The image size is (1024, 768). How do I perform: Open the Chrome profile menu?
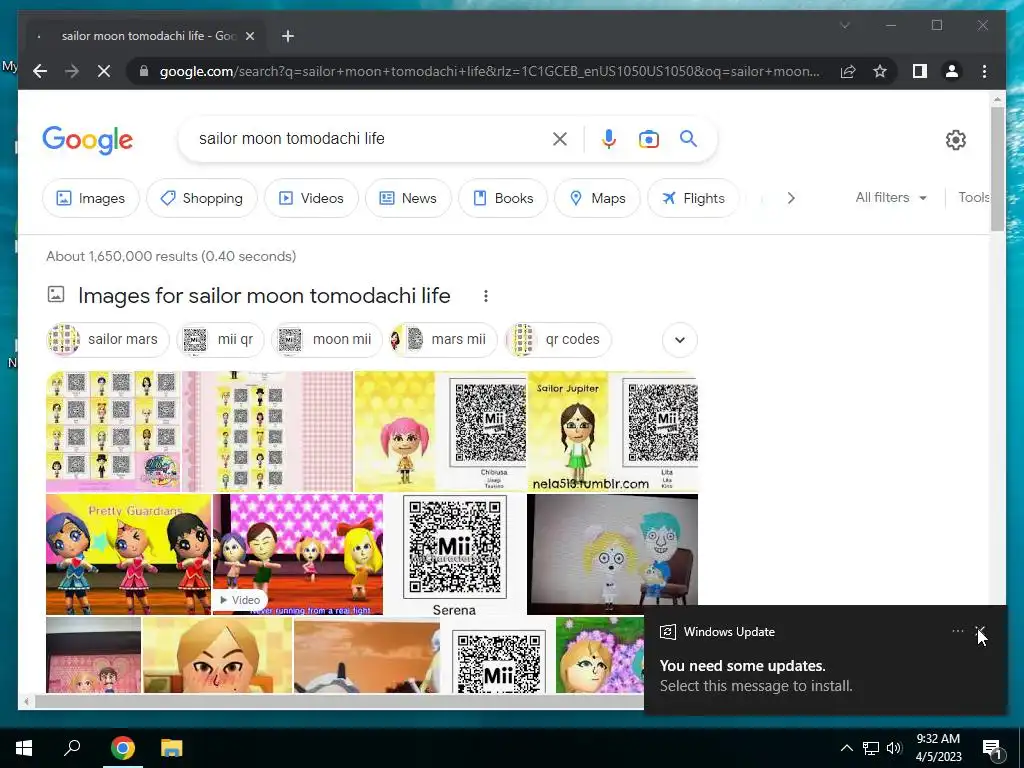[952, 71]
